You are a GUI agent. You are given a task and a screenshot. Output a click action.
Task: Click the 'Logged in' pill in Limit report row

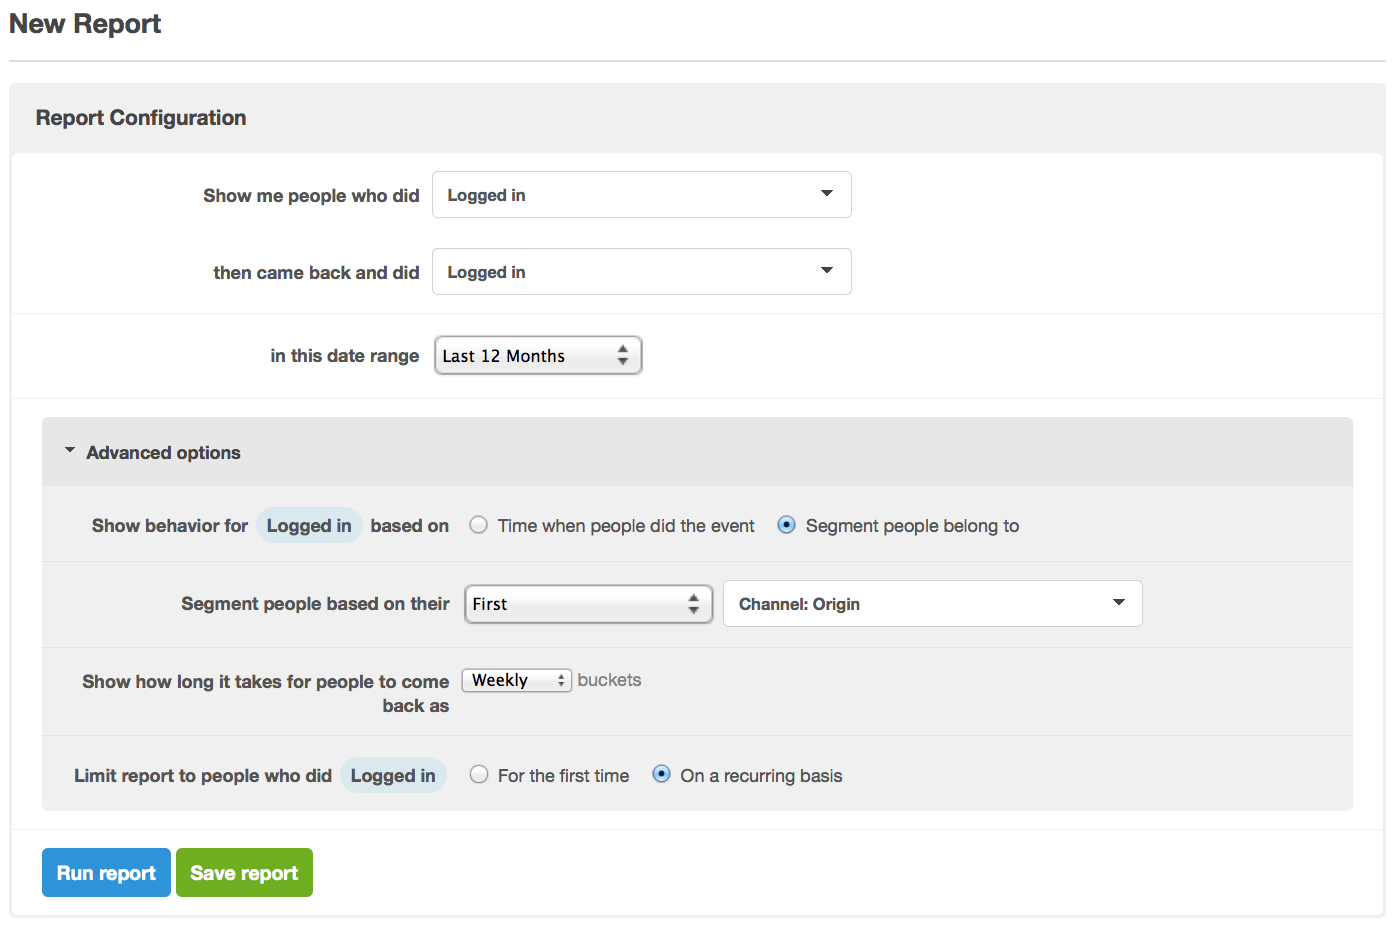pos(393,776)
